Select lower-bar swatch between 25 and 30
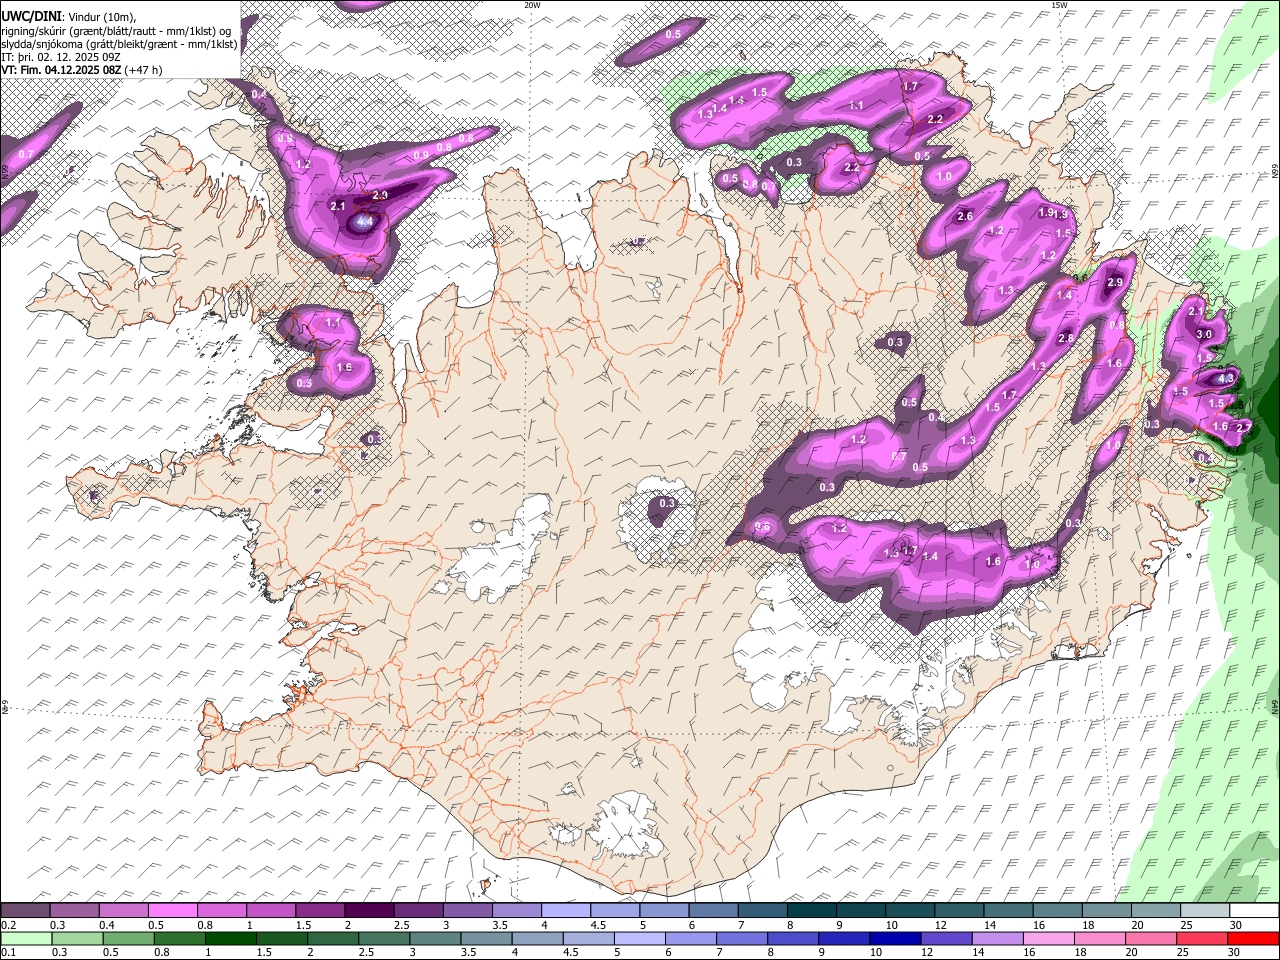The image size is (1280, 960). 1201,939
